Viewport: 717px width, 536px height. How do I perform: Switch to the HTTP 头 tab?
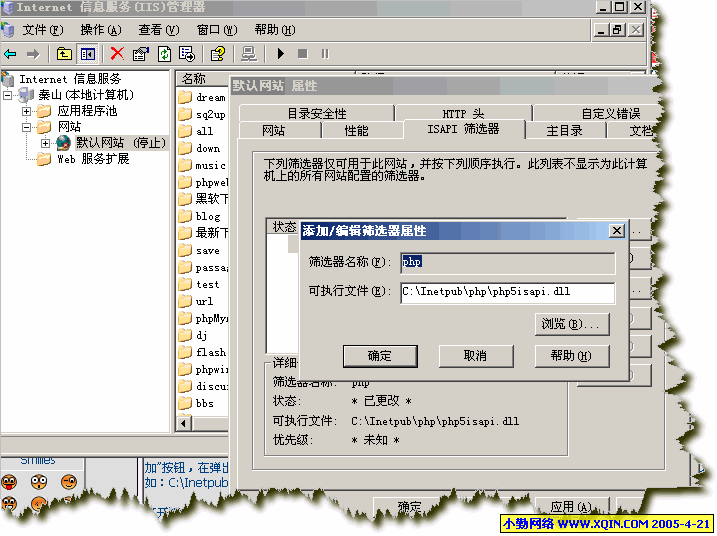click(462, 113)
